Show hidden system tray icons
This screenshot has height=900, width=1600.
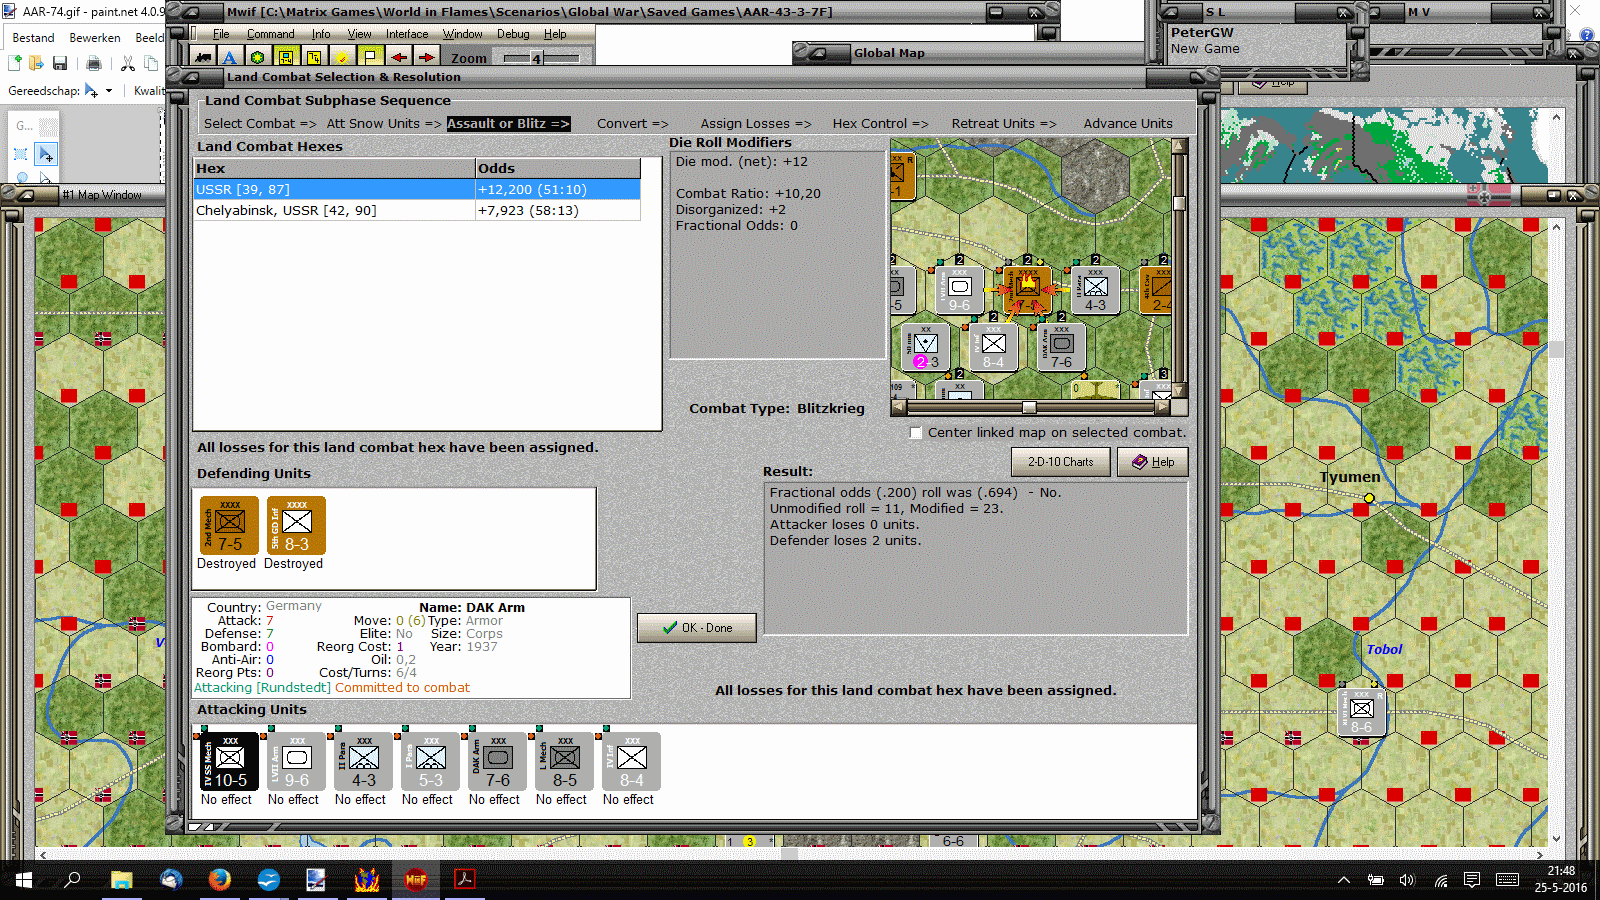click(1344, 880)
